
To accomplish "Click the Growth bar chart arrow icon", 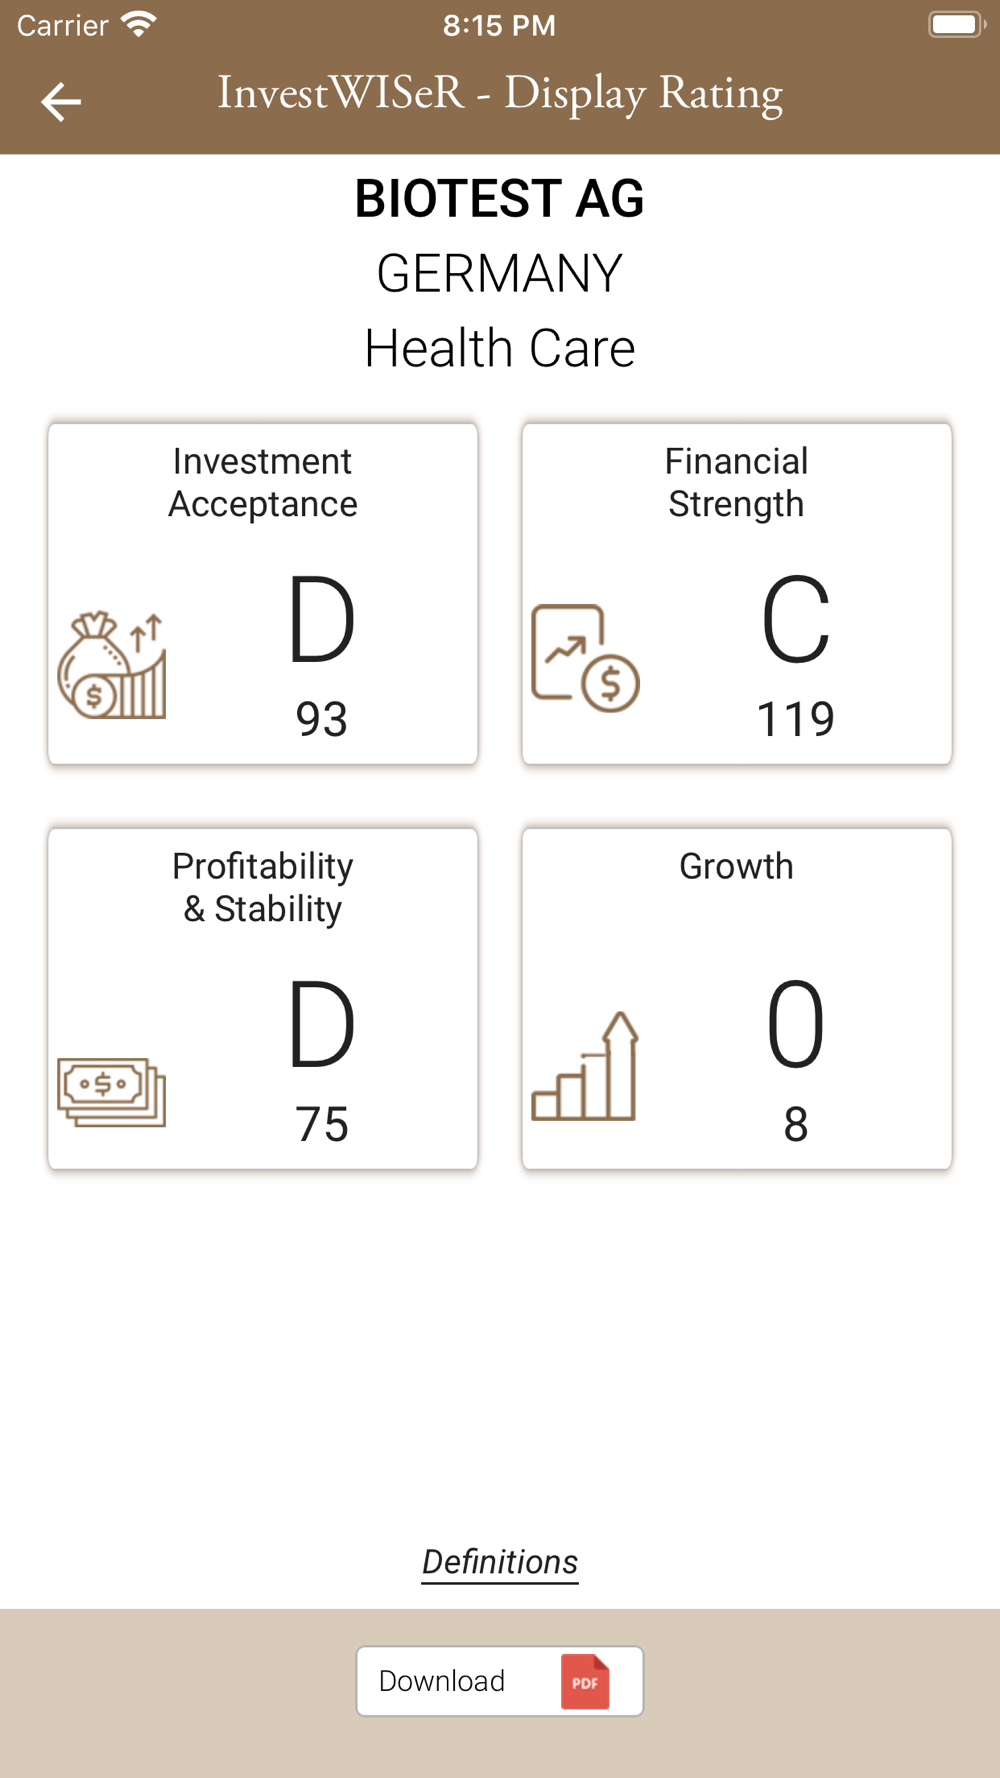I will [585, 1065].
